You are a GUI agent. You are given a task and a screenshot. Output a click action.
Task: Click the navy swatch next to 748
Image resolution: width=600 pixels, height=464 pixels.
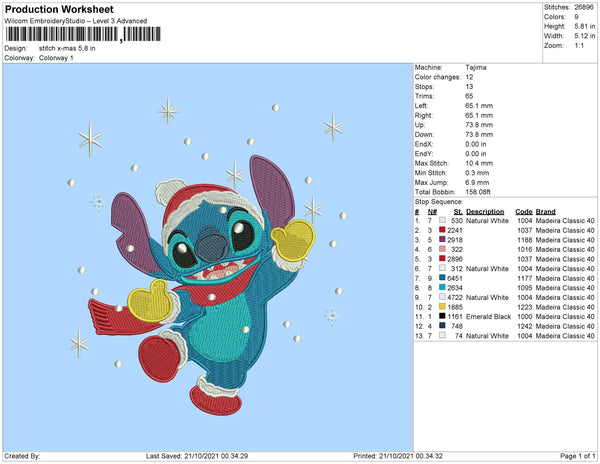click(442, 326)
